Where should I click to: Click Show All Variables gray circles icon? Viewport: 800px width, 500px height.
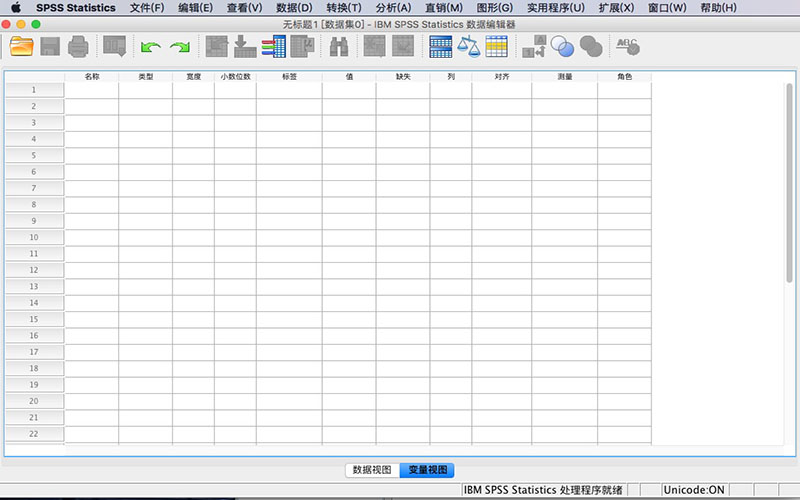pyautogui.click(x=591, y=46)
